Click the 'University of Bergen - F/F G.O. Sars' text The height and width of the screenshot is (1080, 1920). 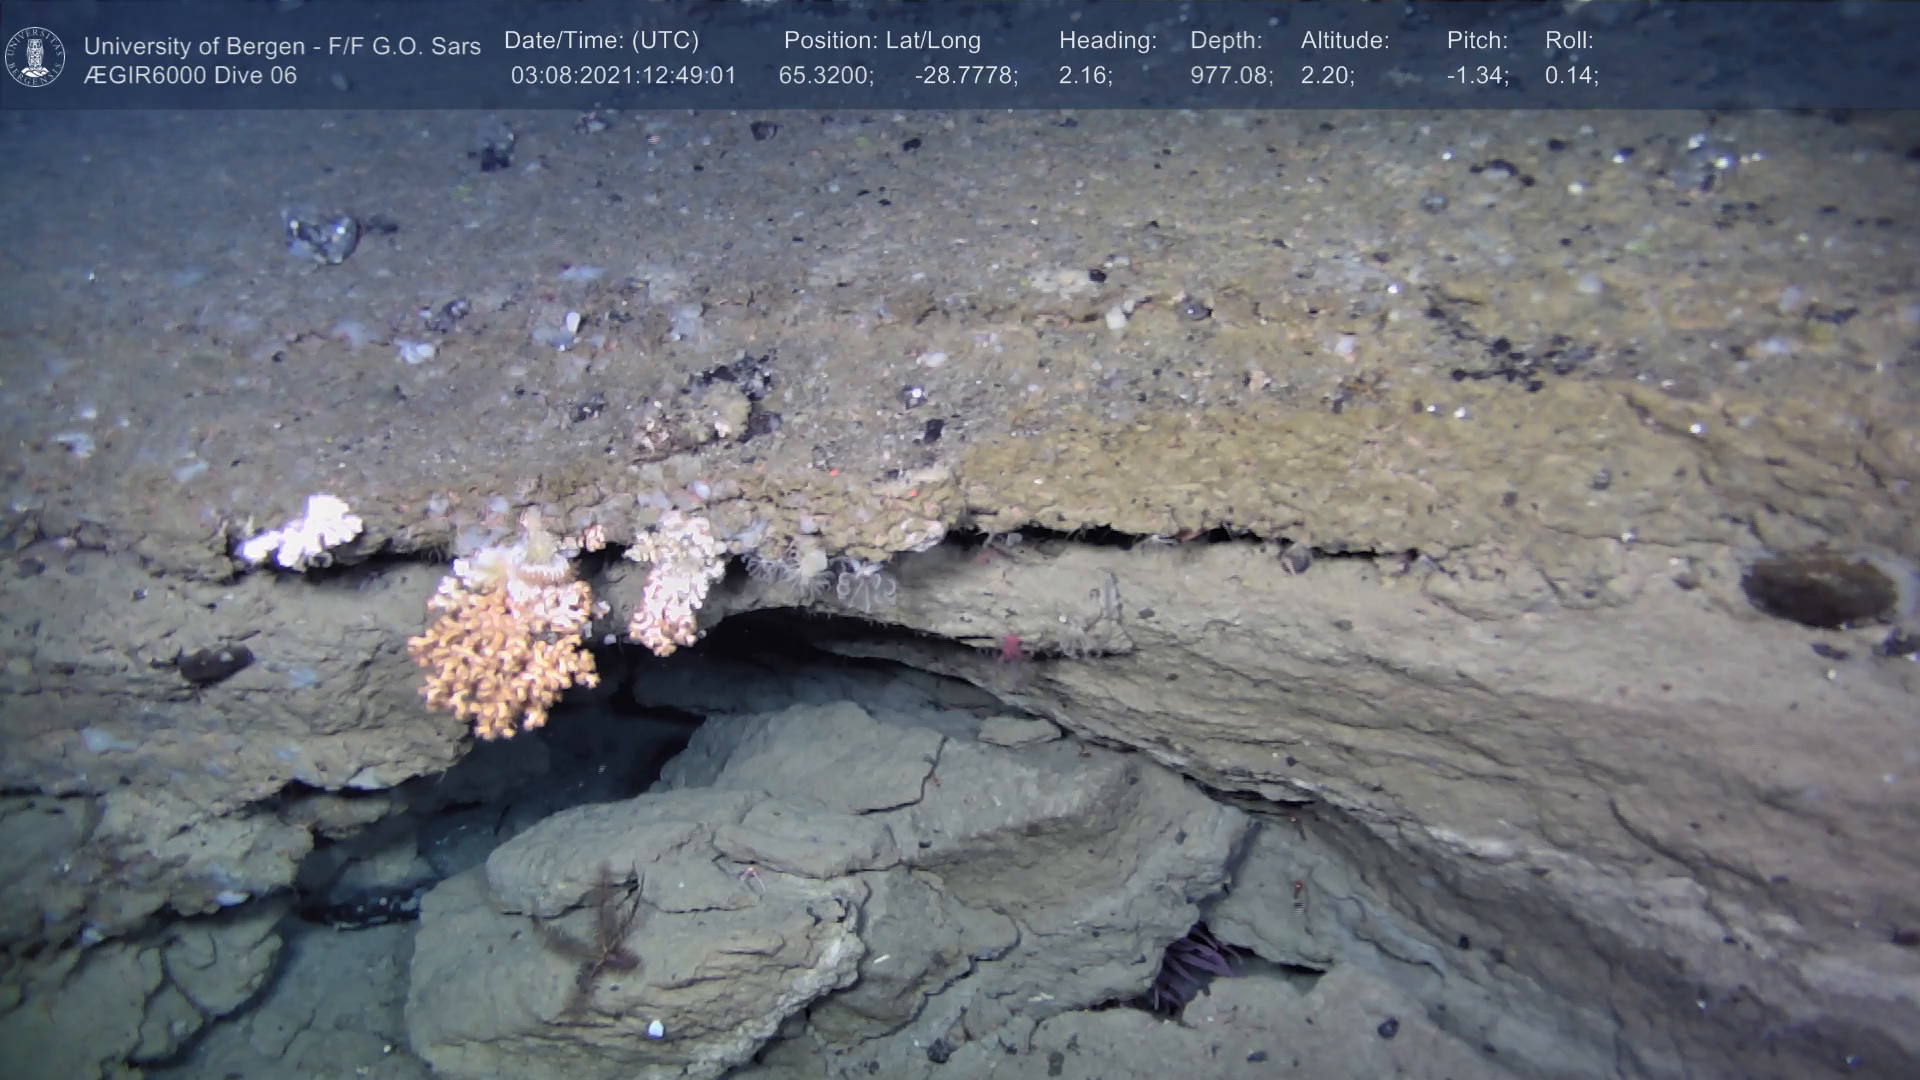point(282,46)
